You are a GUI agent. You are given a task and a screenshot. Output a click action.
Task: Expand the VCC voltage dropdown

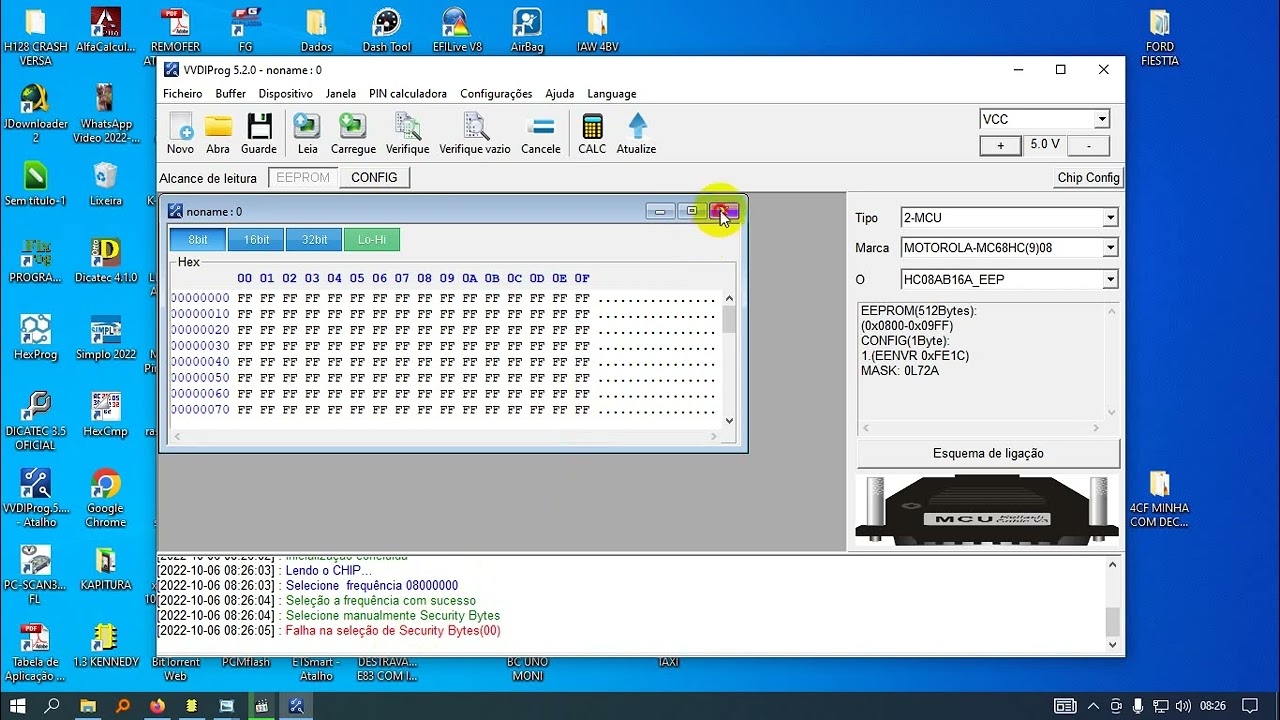pyautogui.click(x=1102, y=119)
